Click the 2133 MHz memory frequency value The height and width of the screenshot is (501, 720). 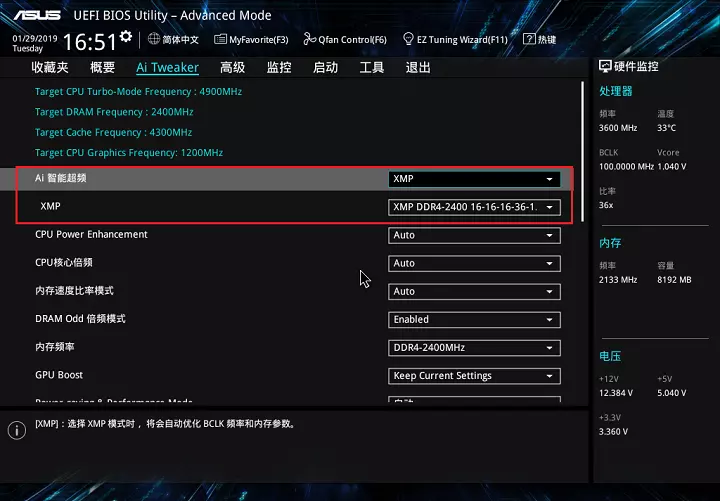coord(618,280)
